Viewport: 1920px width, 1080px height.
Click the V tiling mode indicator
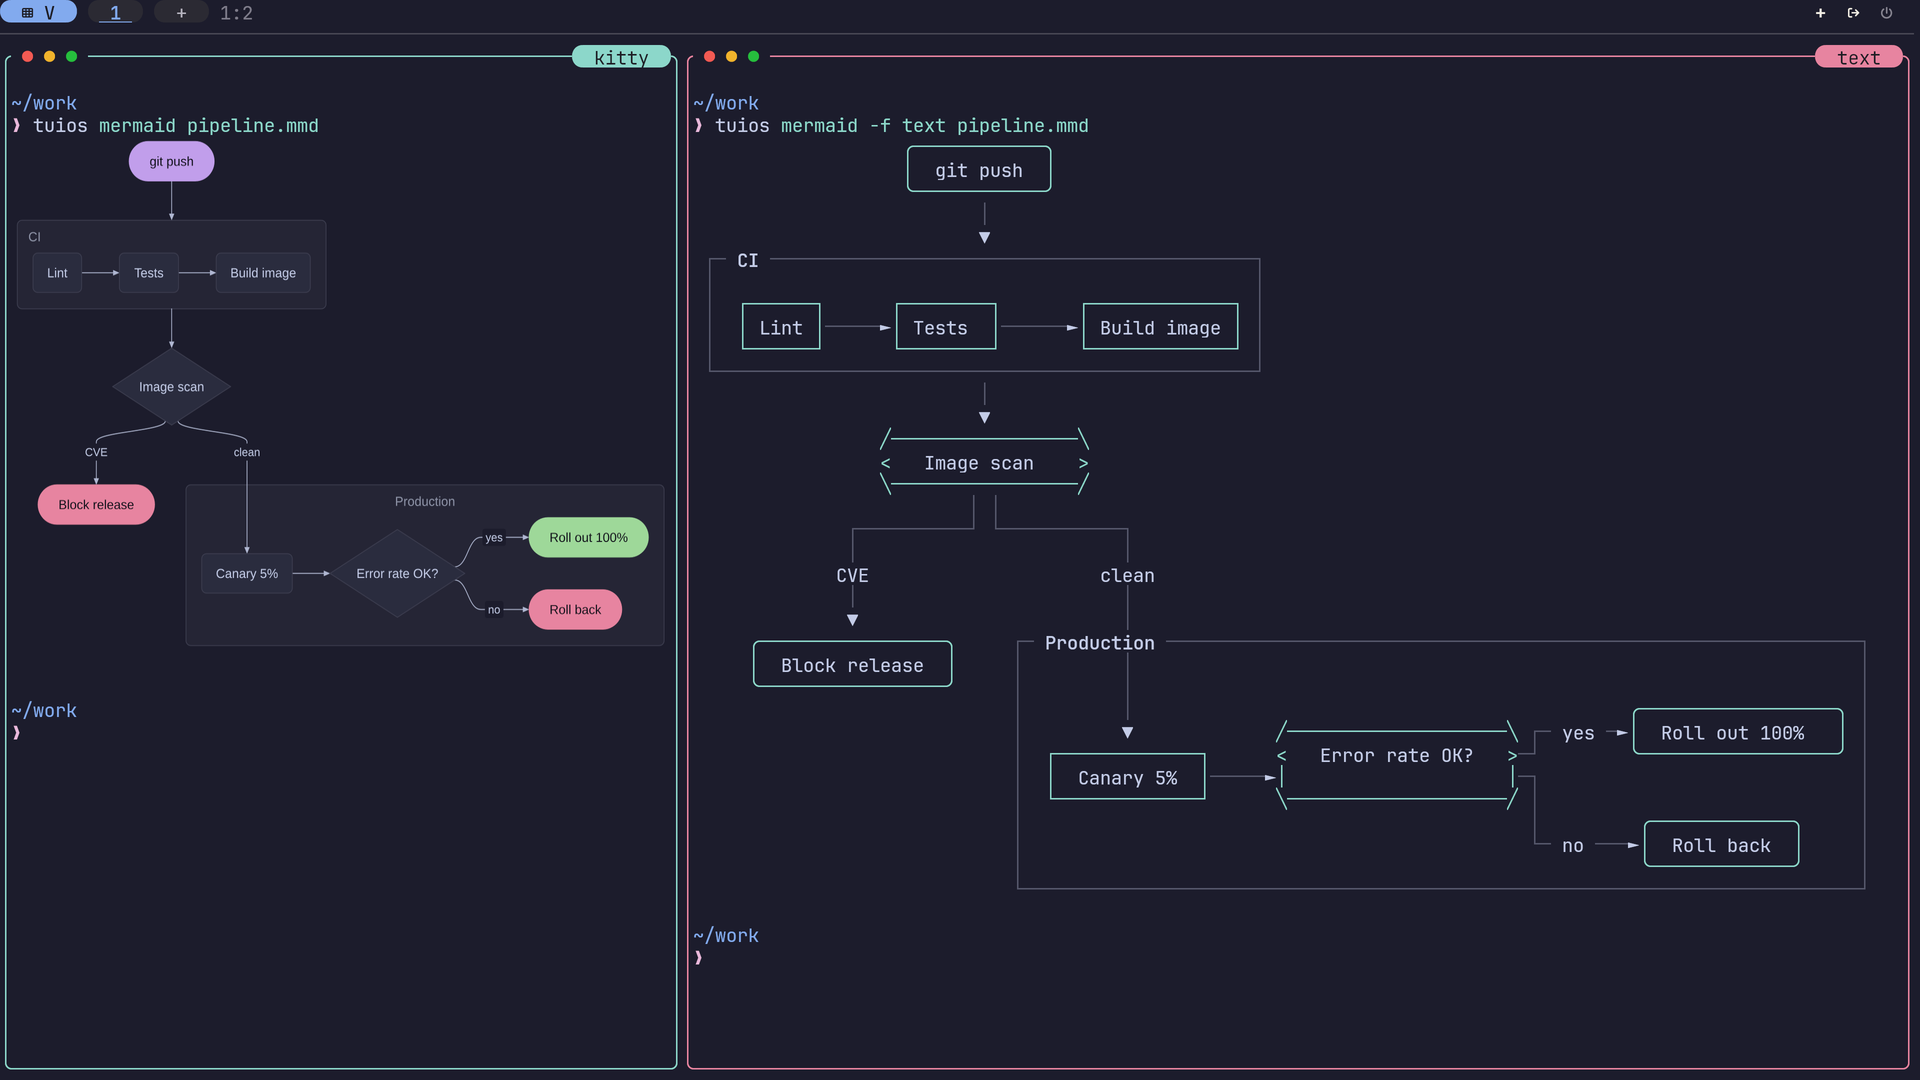[39, 13]
